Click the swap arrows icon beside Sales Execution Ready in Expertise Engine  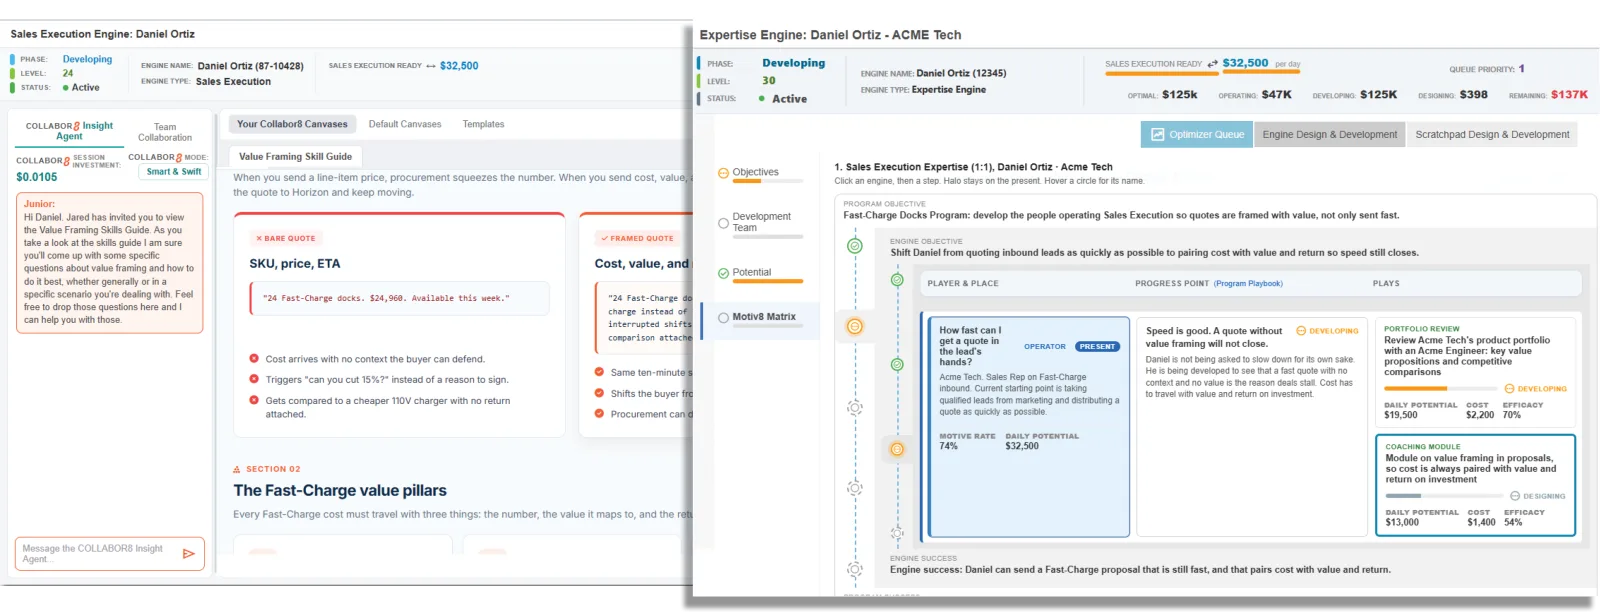pos(1213,64)
